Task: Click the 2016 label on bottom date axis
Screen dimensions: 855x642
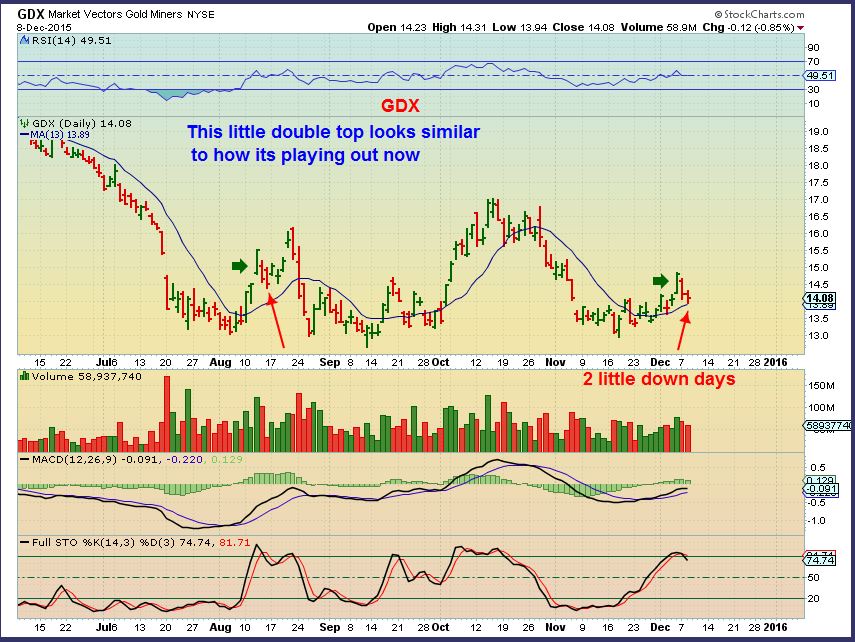Action: [x=775, y=627]
